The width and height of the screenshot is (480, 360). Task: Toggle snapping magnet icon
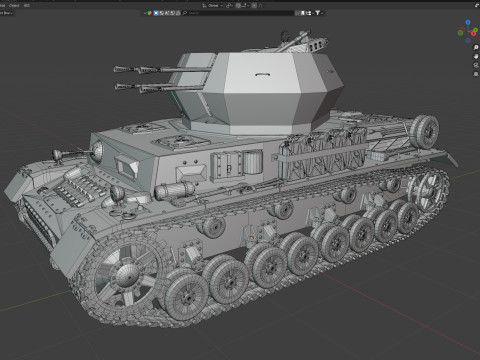click(238, 6)
